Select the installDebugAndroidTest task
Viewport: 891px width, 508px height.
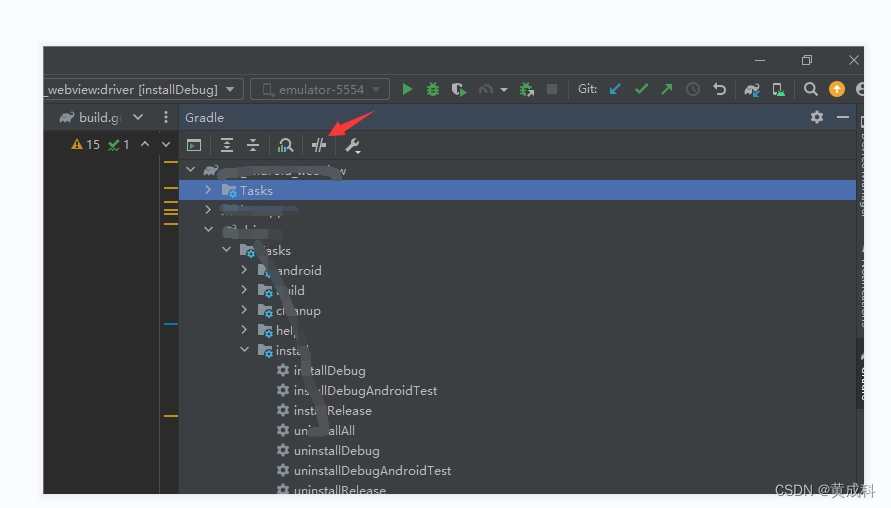(x=365, y=390)
